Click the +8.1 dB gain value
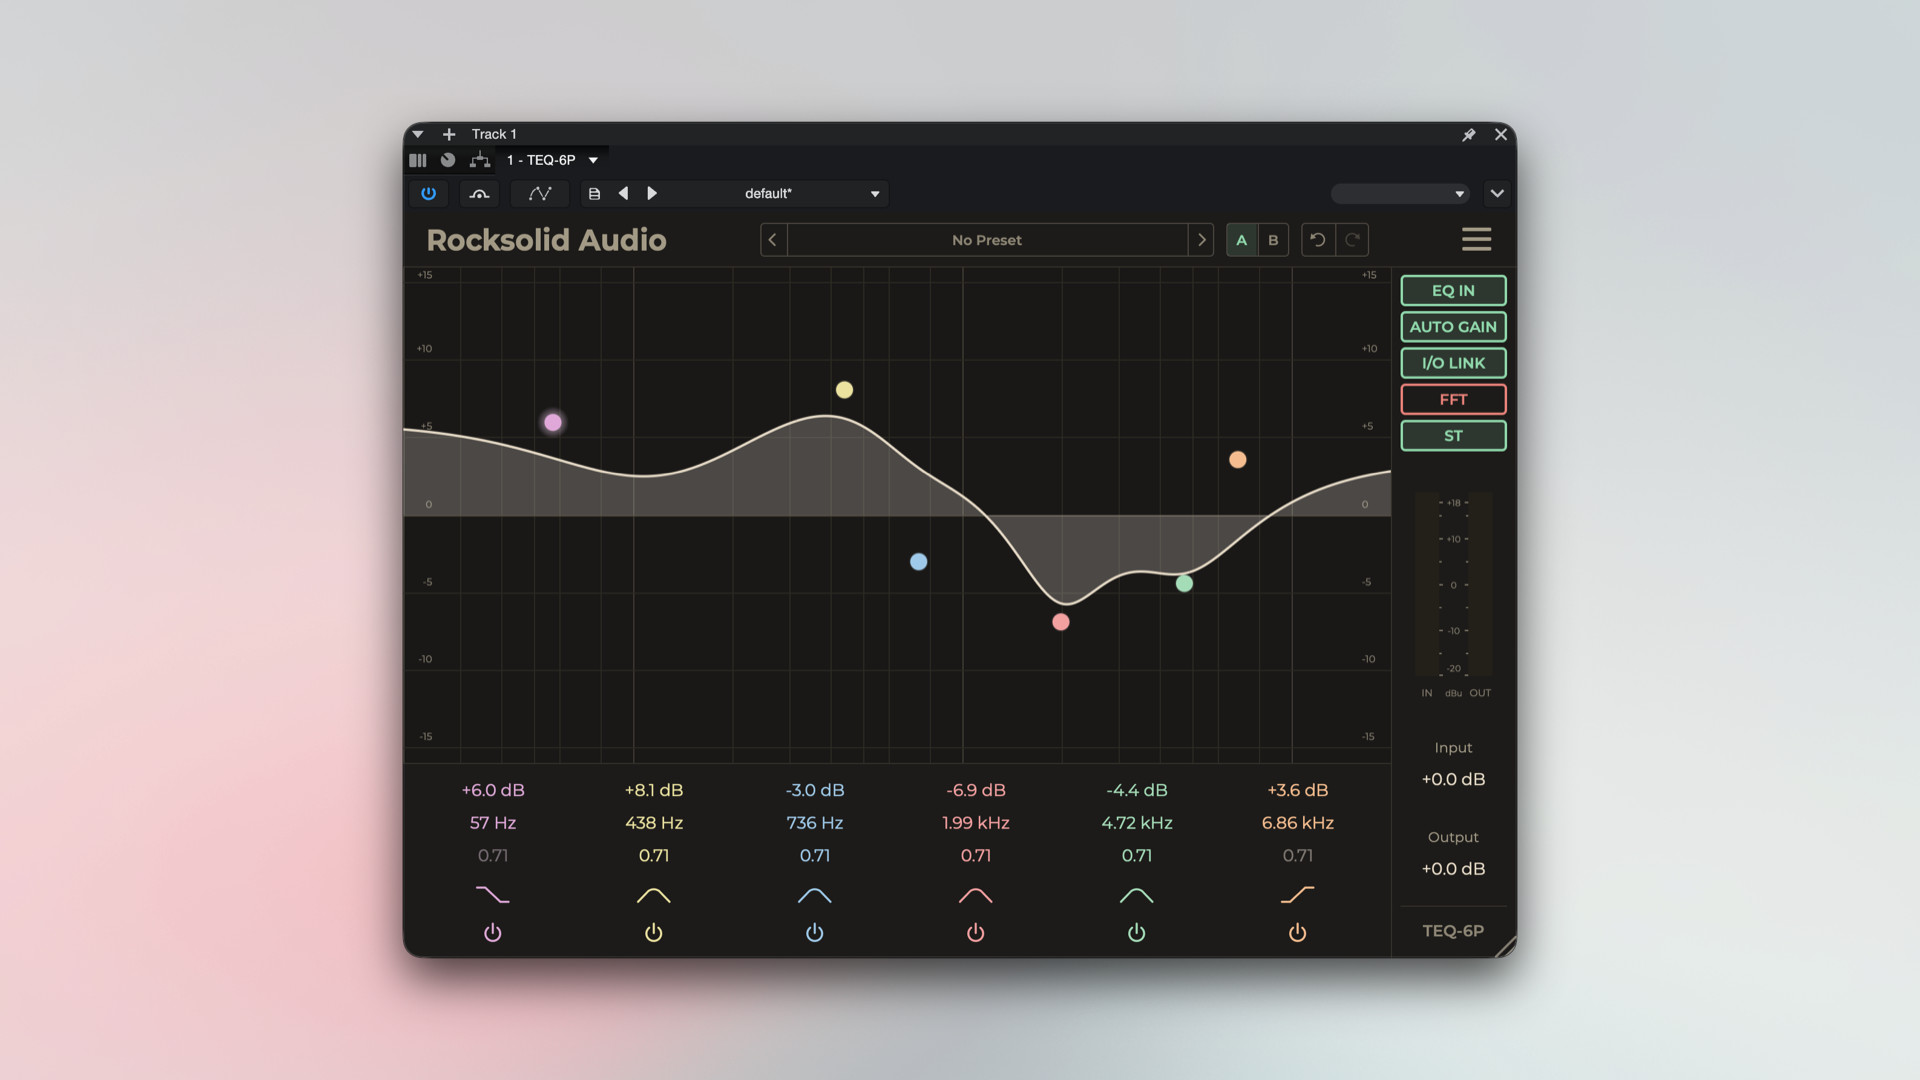The image size is (1920, 1080). coord(654,790)
